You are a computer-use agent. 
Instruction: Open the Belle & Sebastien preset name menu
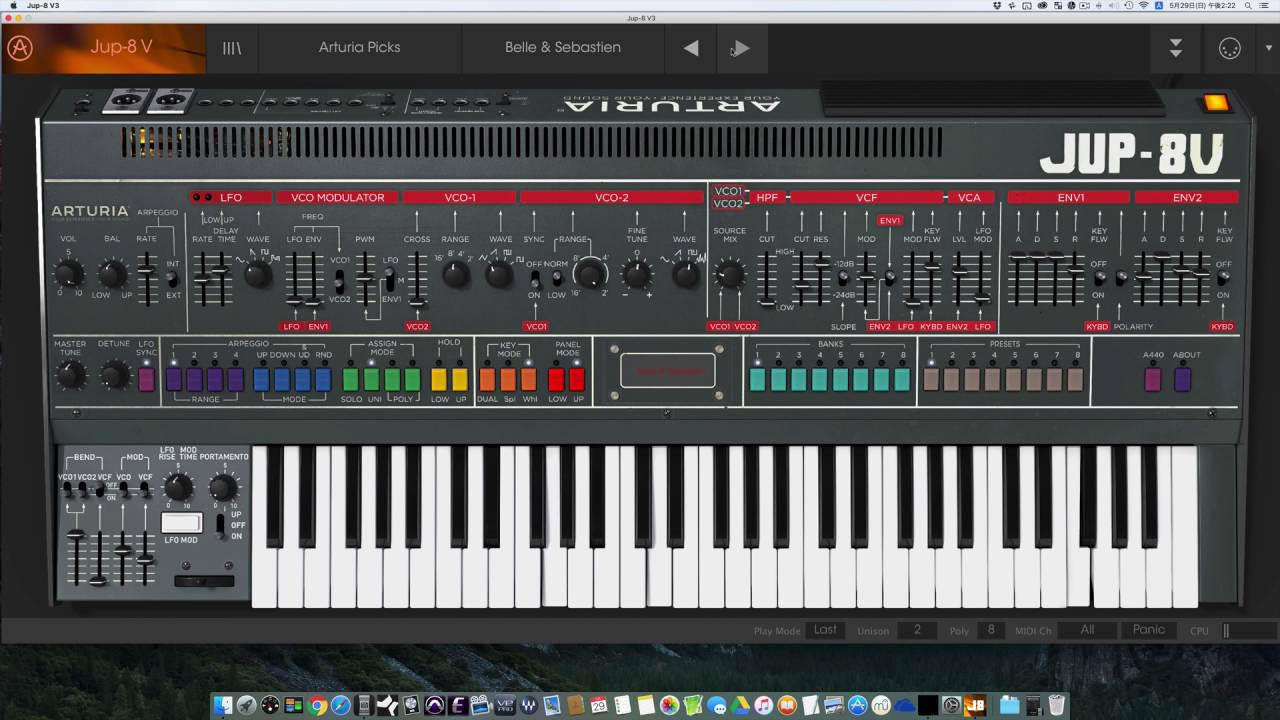(x=562, y=47)
